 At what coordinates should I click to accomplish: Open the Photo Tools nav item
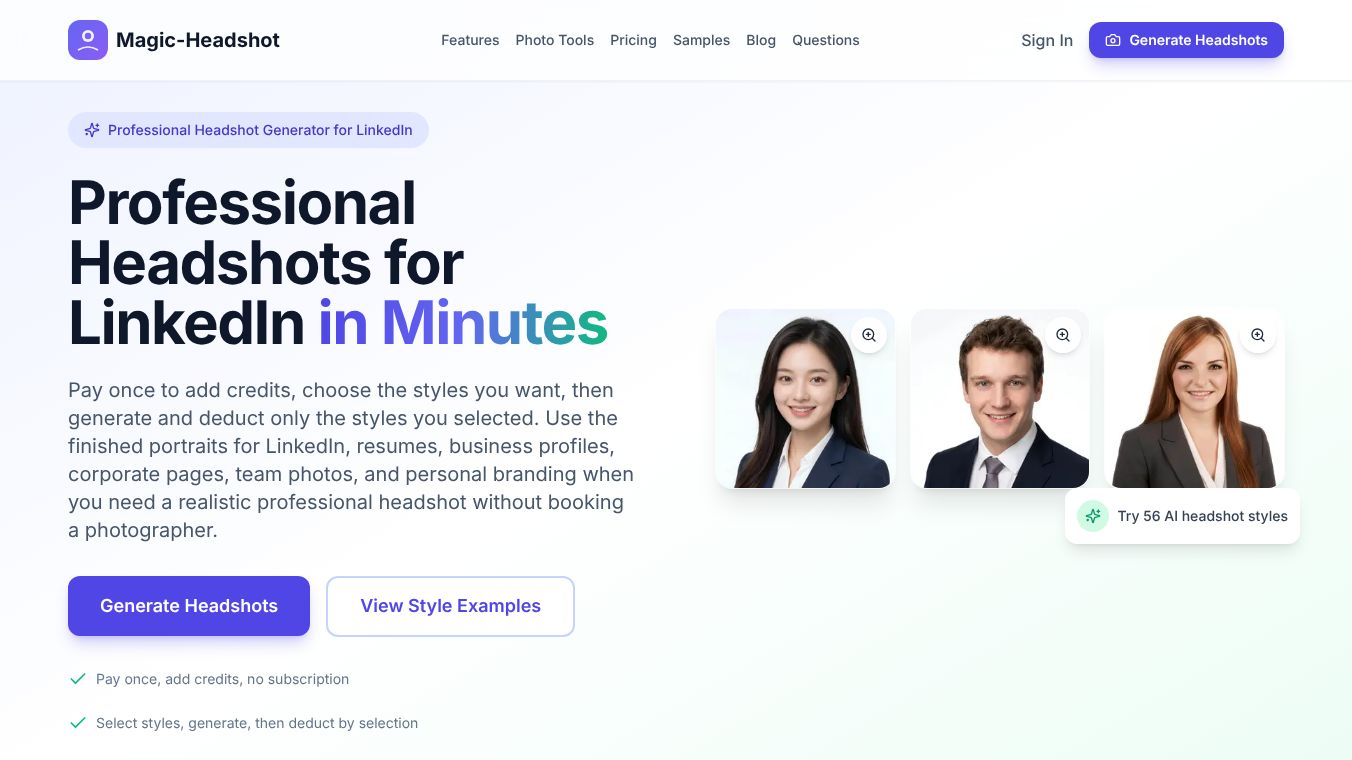pyautogui.click(x=555, y=40)
